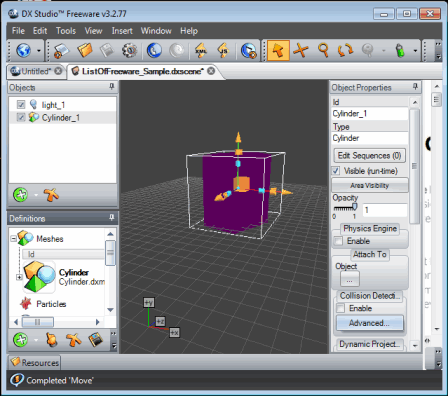Click the Advanced... button
The width and height of the screenshot is (448, 396).
[370, 323]
